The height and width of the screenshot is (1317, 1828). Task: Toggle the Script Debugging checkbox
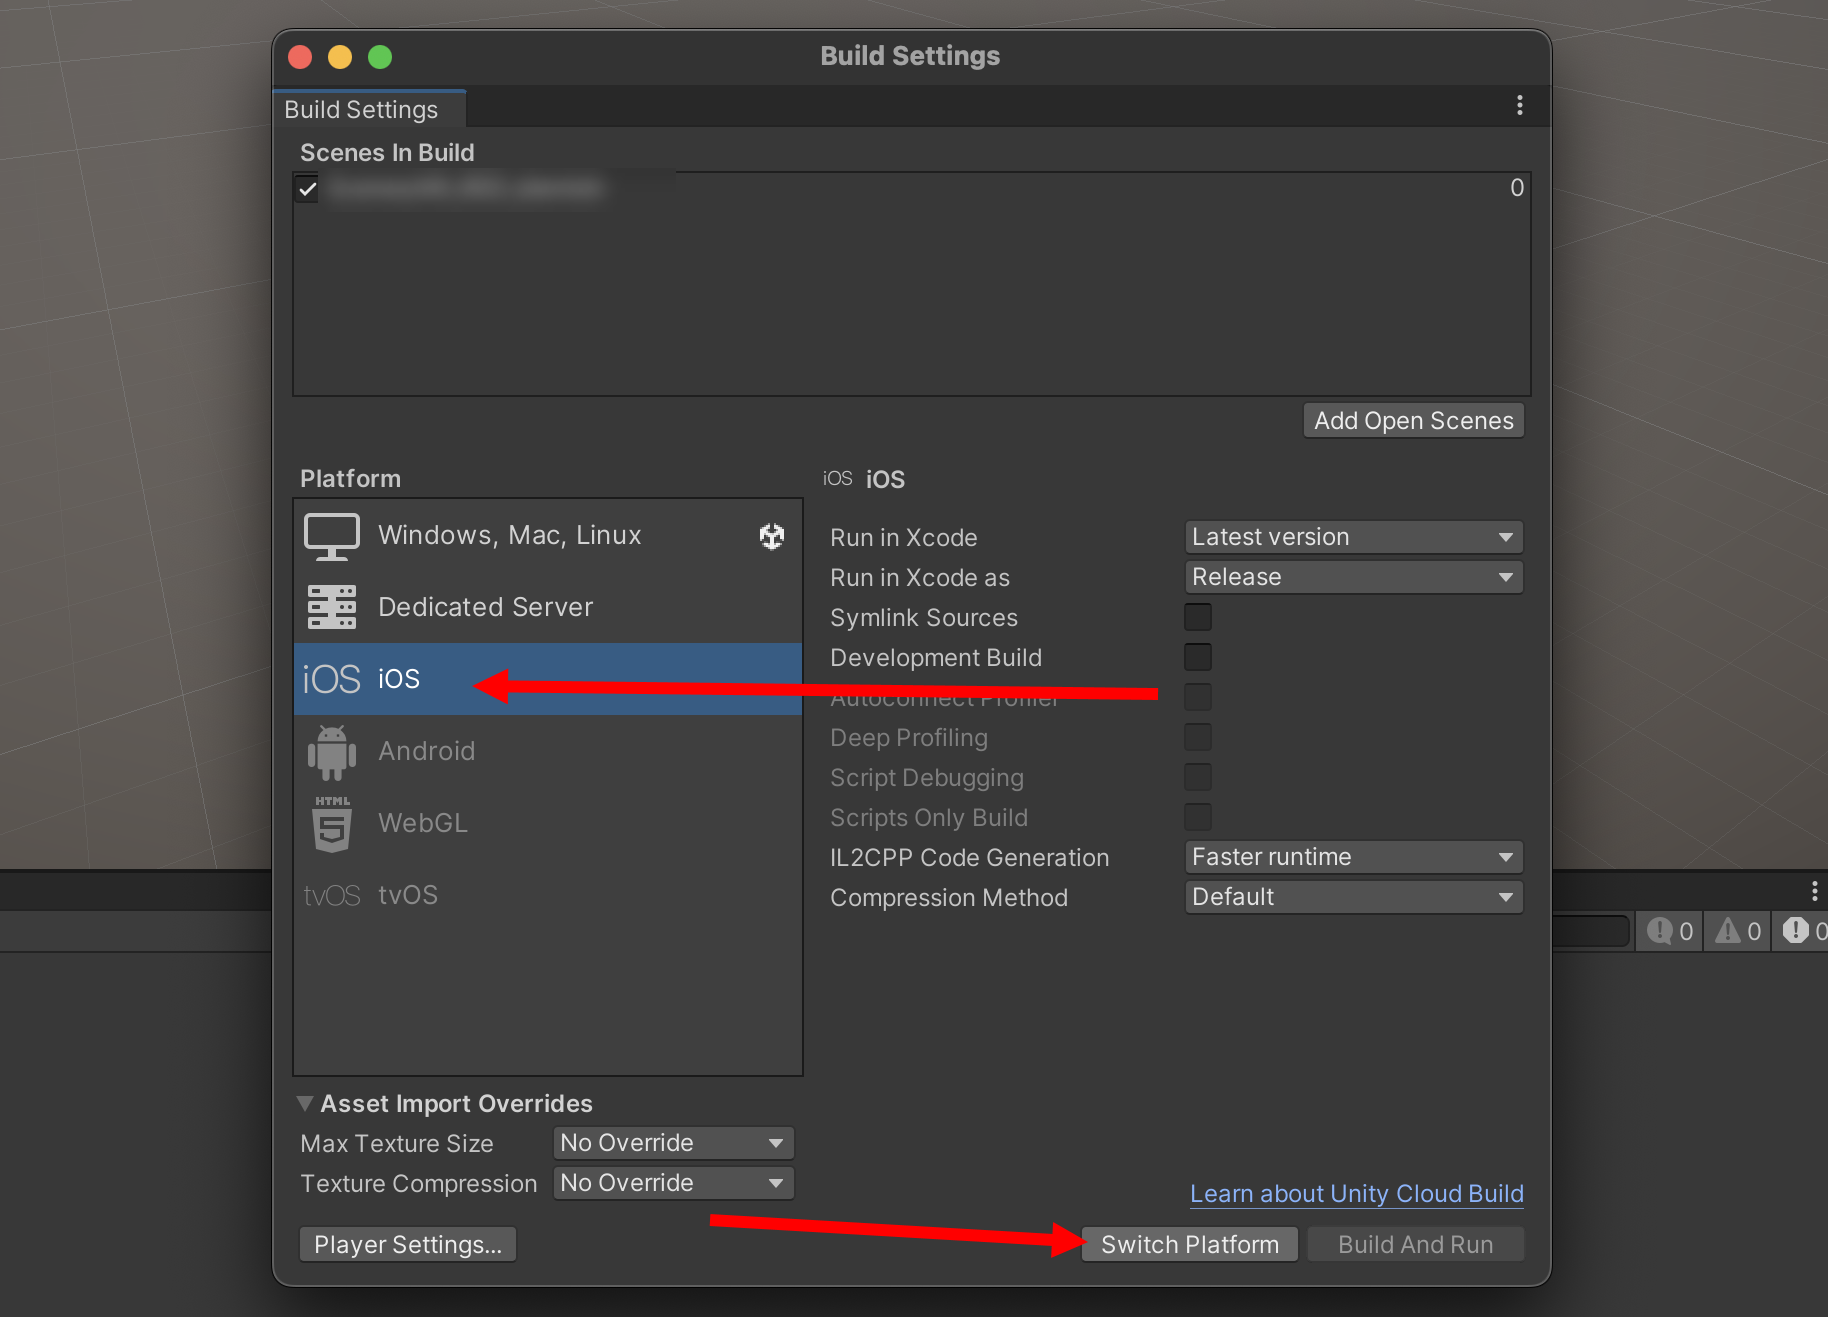point(1198,777)
